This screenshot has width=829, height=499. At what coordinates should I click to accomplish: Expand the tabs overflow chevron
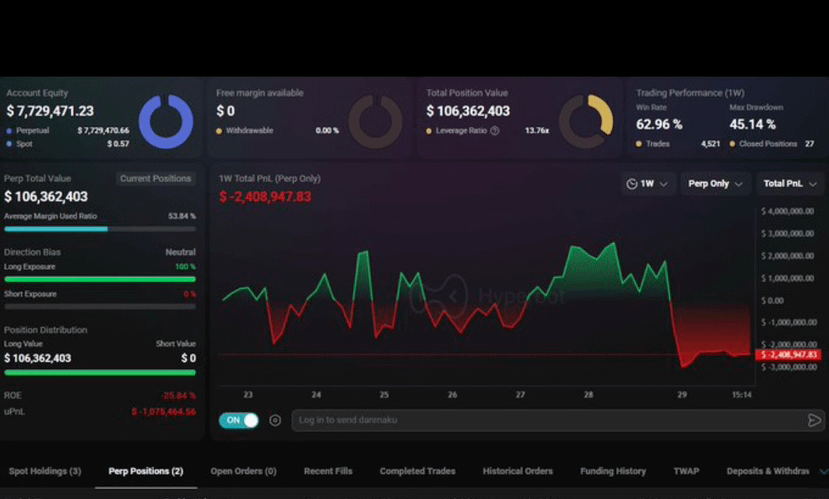click(x=824, y=472)
